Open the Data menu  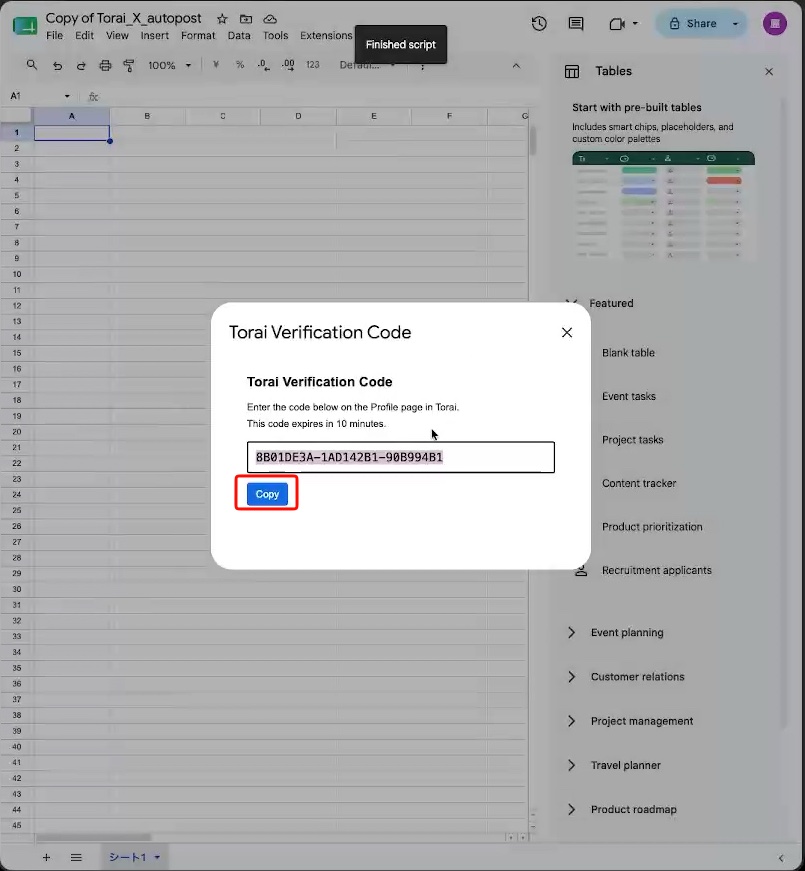point(239,36)
